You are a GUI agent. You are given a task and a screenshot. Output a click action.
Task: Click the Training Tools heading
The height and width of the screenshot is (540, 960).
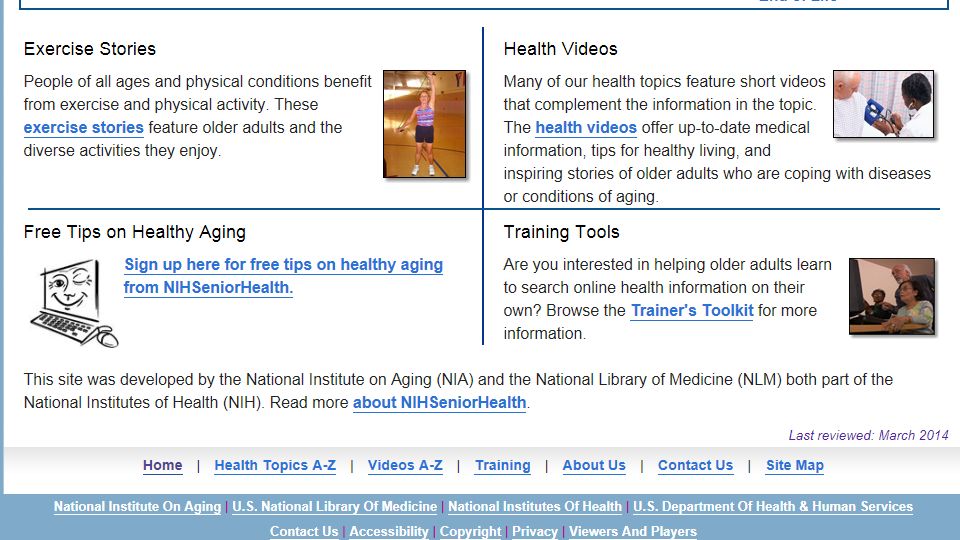coord(561,232)
